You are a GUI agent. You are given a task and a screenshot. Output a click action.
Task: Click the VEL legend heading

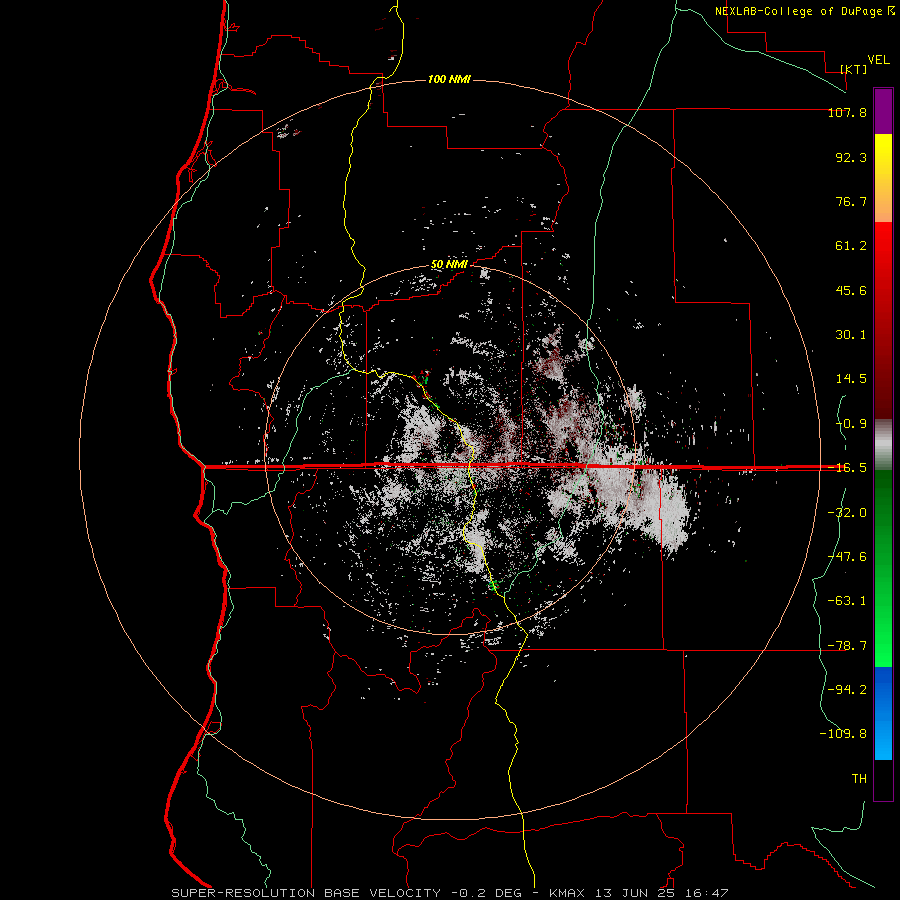(x=878, y=60)
